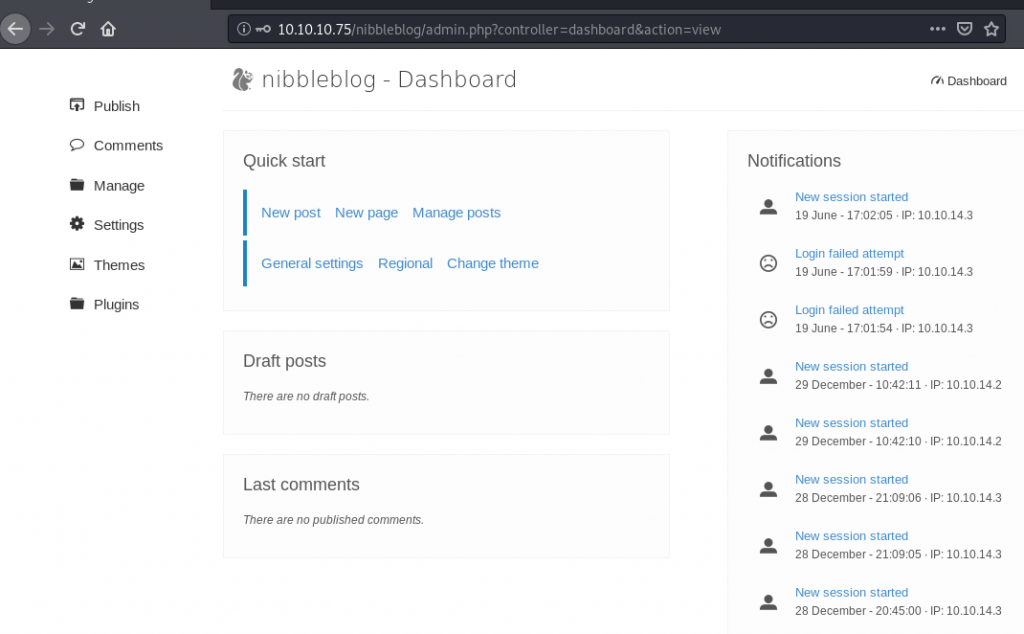Click the Notifications heading

[794, 161]
